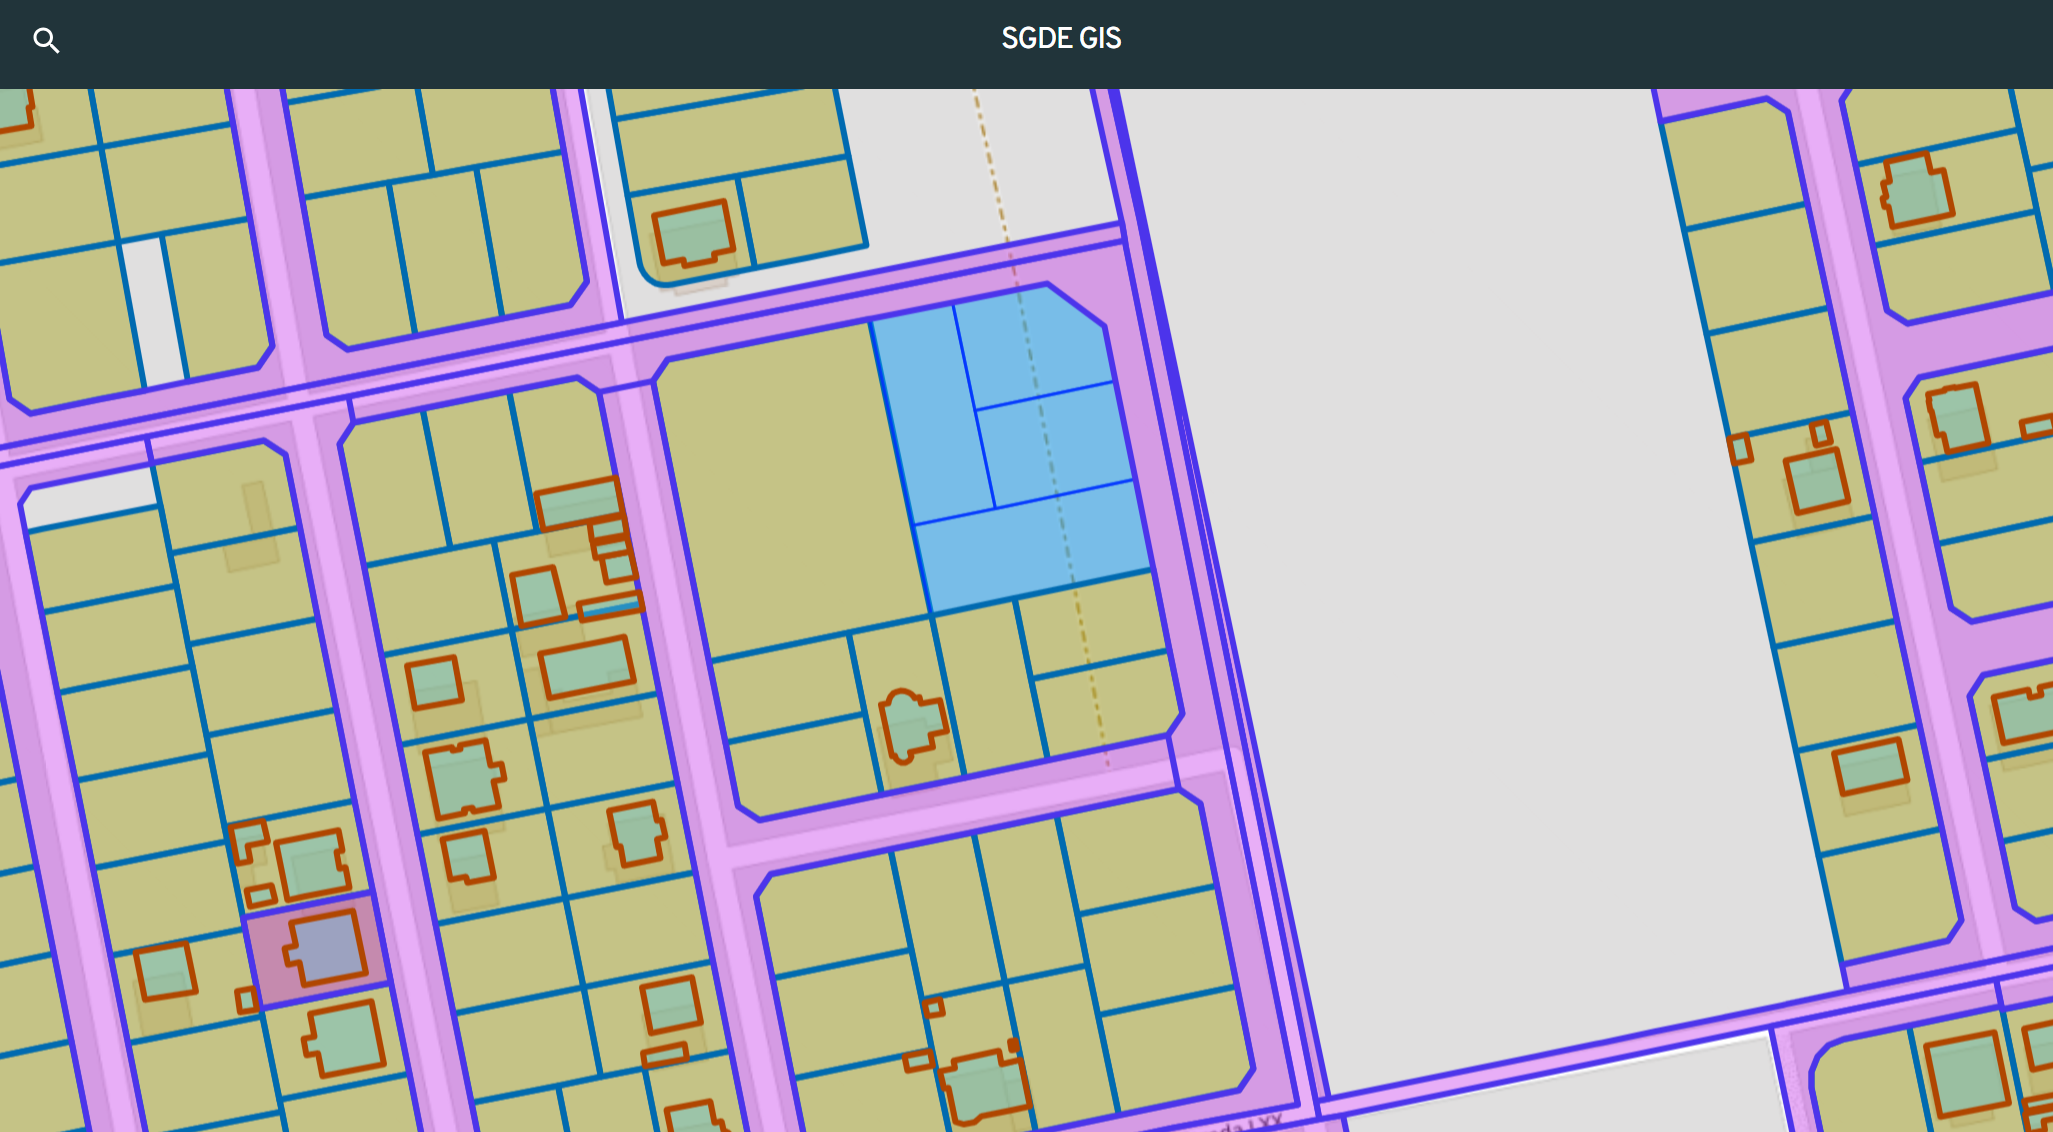This screenshot has width=2053, height=1132.
Task: Click the square building at the bottom-left
Action: point(165,970)
